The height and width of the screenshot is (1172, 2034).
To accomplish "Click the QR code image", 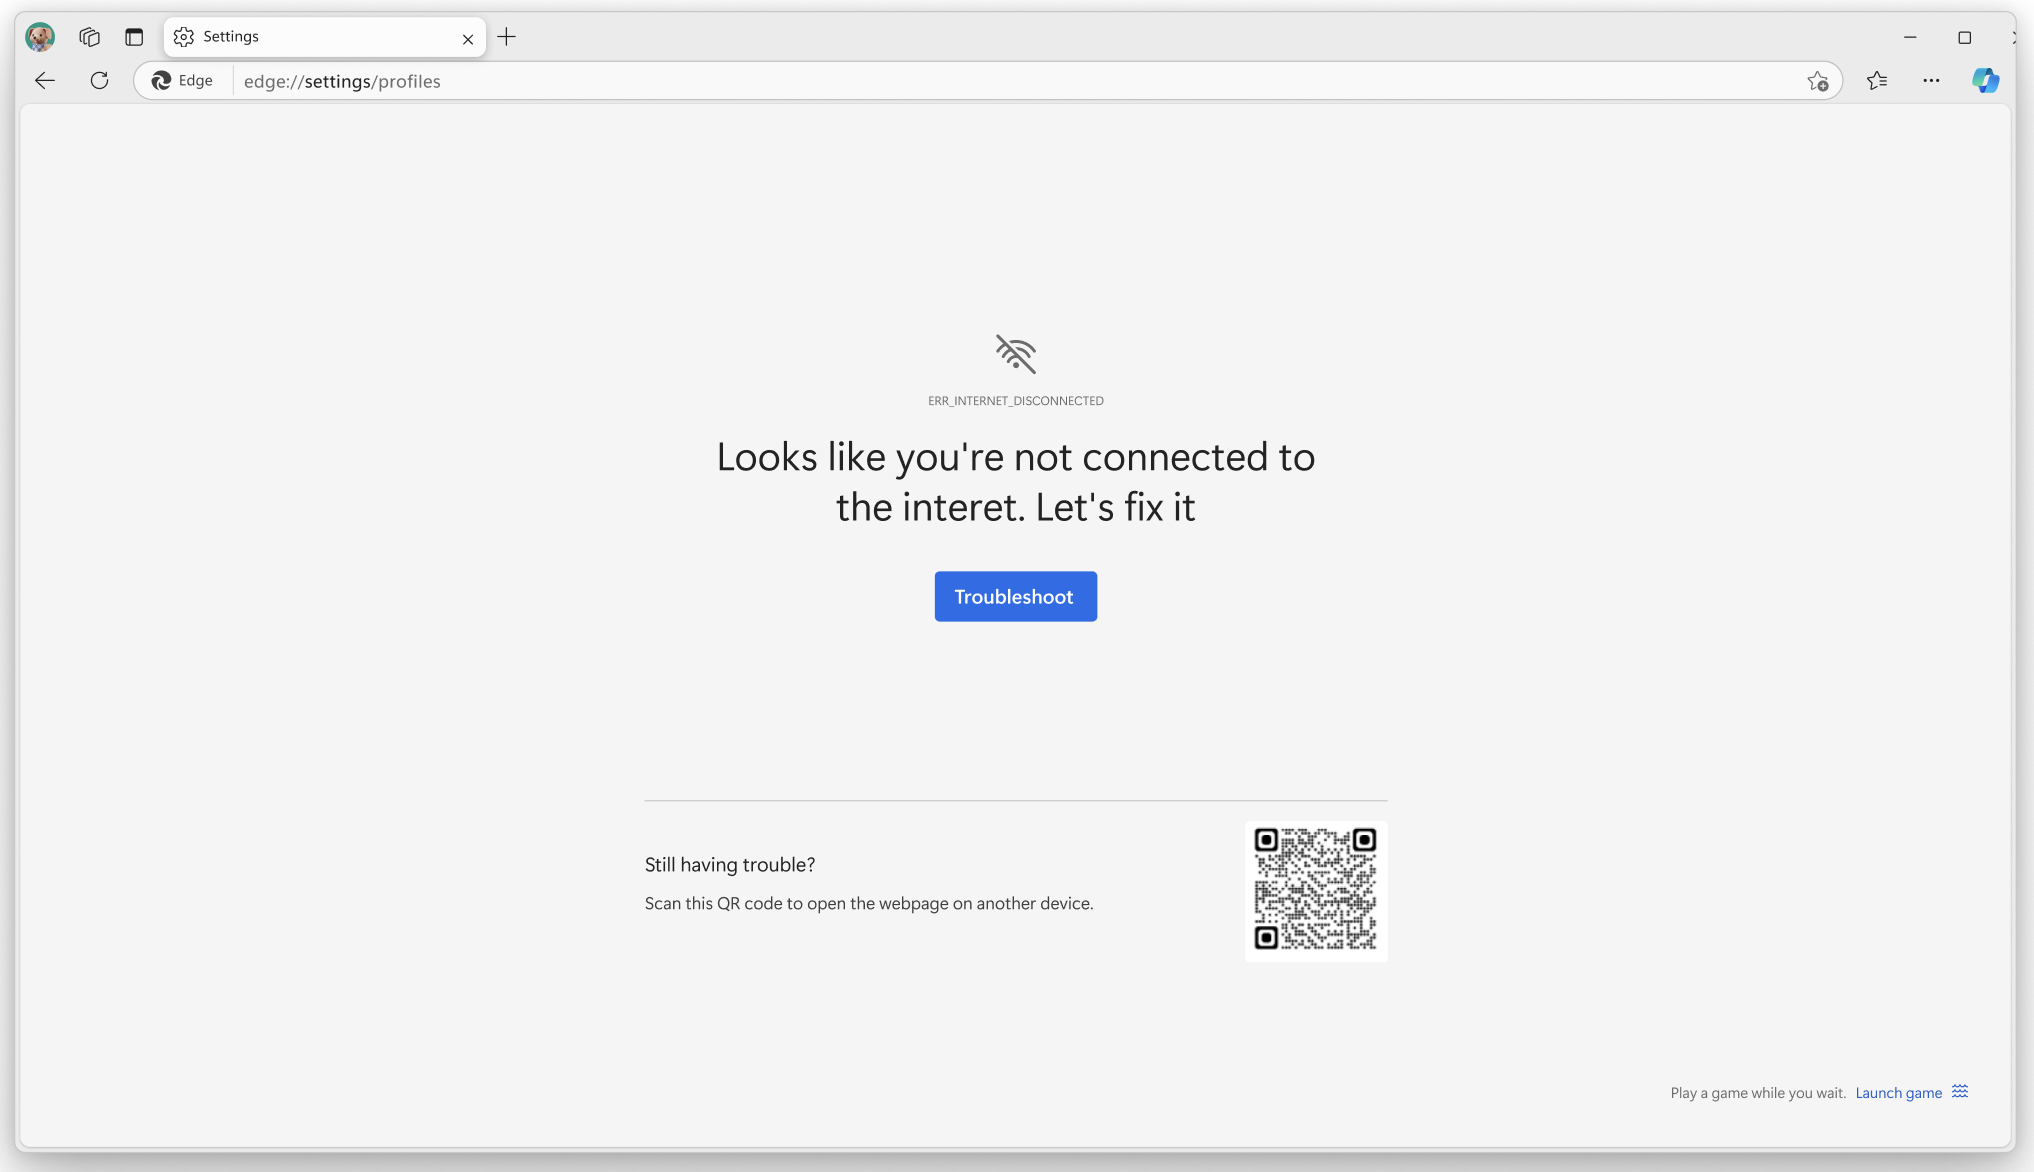I will [1315, 890].
